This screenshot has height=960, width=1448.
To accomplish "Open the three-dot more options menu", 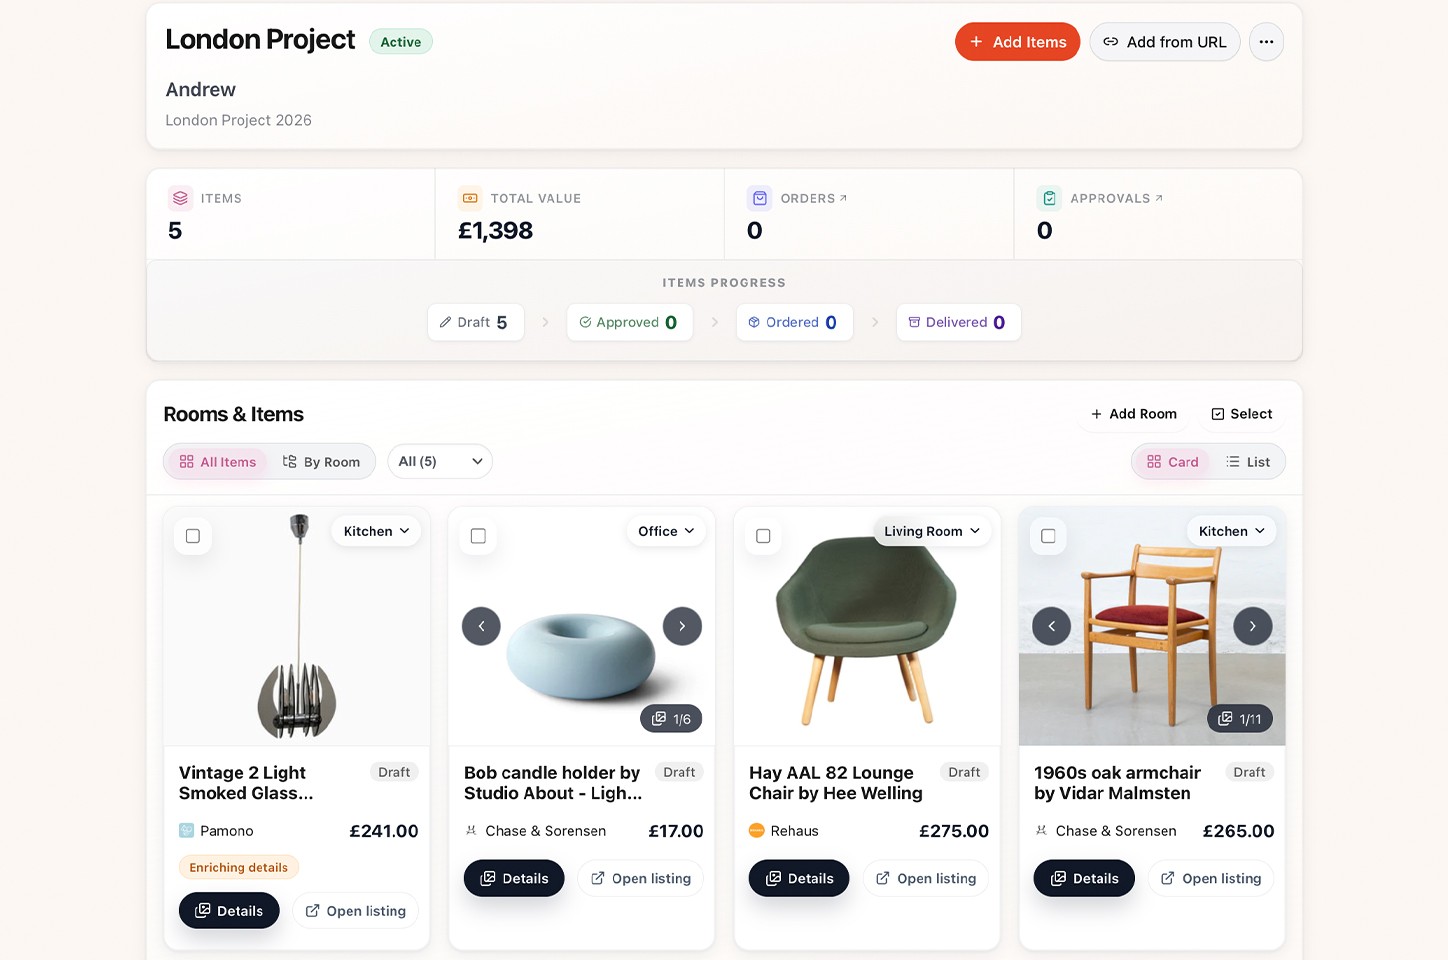I will click(x=1266, y=42).
